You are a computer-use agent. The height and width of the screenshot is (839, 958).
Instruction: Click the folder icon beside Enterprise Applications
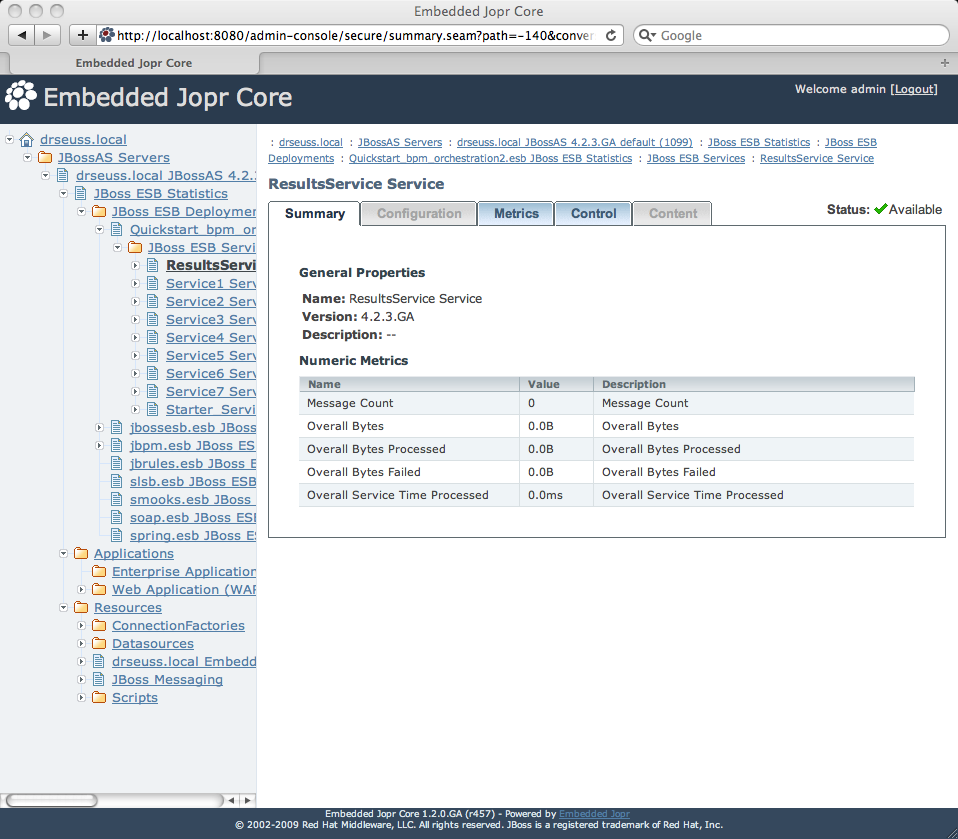(x=99, y=571)
